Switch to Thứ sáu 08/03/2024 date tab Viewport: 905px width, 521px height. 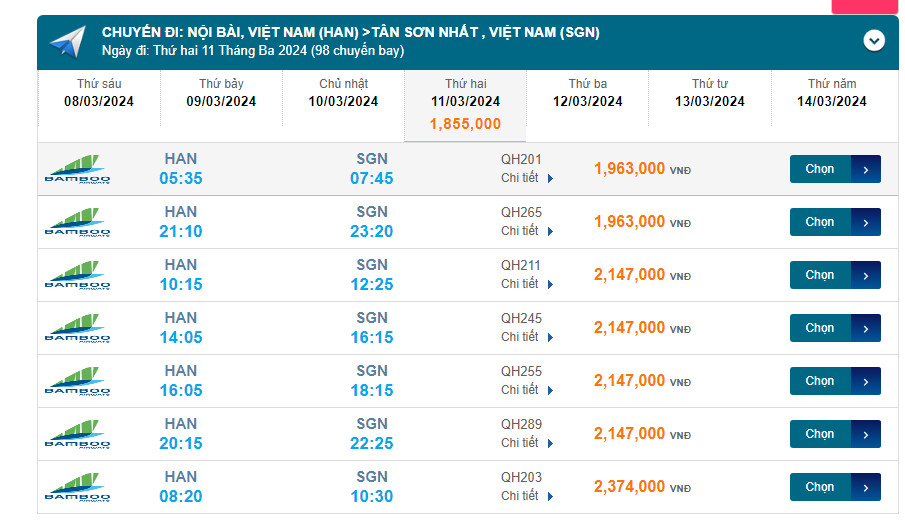coord(99,93)
